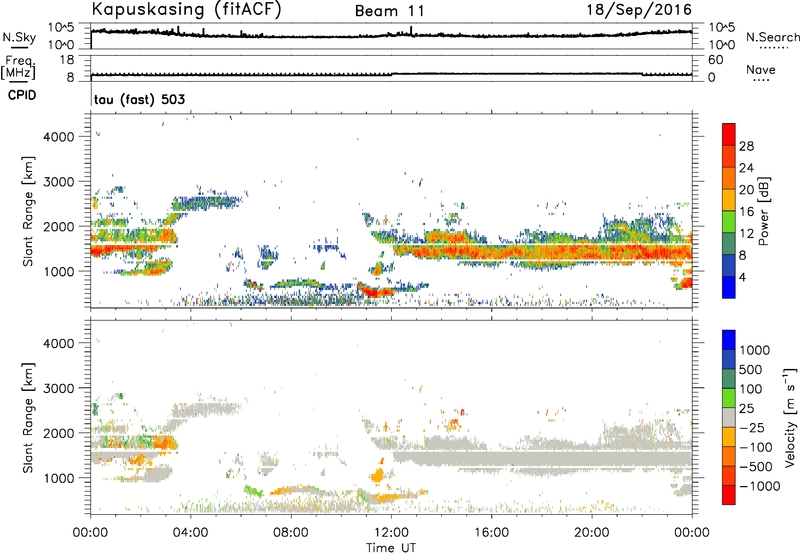Screen dimensions: 800x554
Task: Select the "N.Search" legend label
Action: 772,37
